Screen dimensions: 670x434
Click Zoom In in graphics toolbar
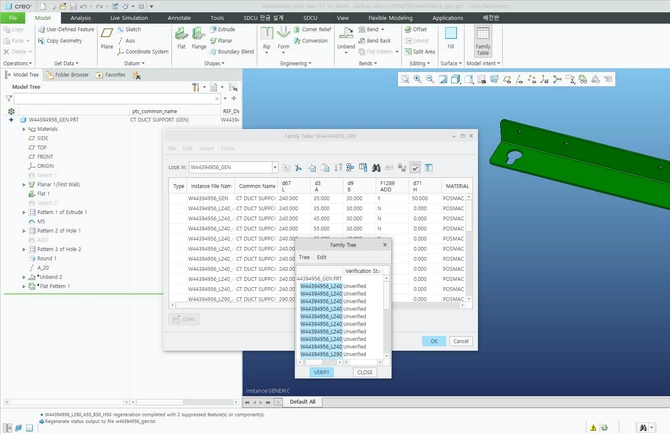[417, 79]
